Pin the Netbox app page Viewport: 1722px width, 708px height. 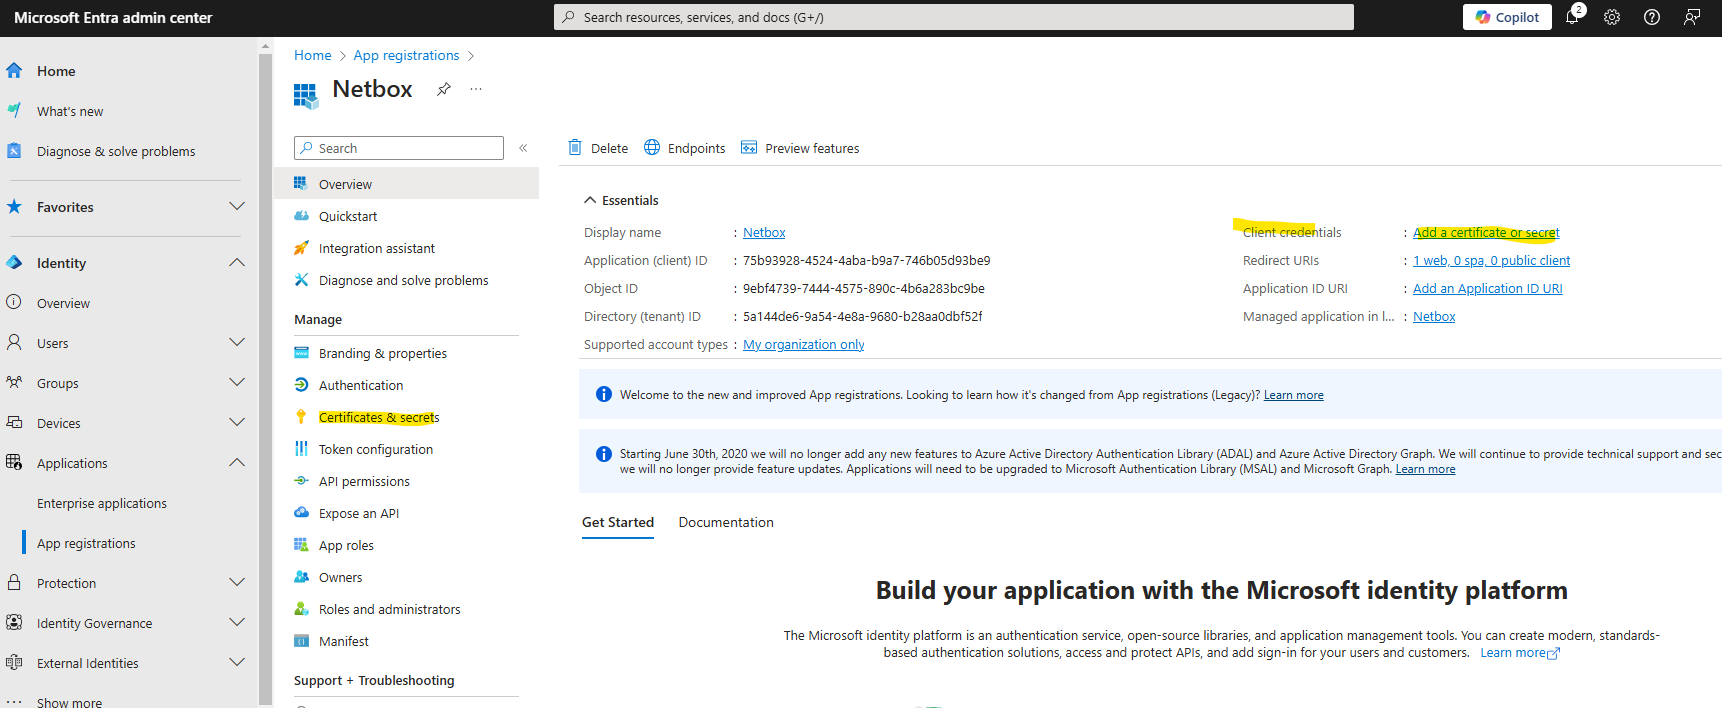[444, 89]
